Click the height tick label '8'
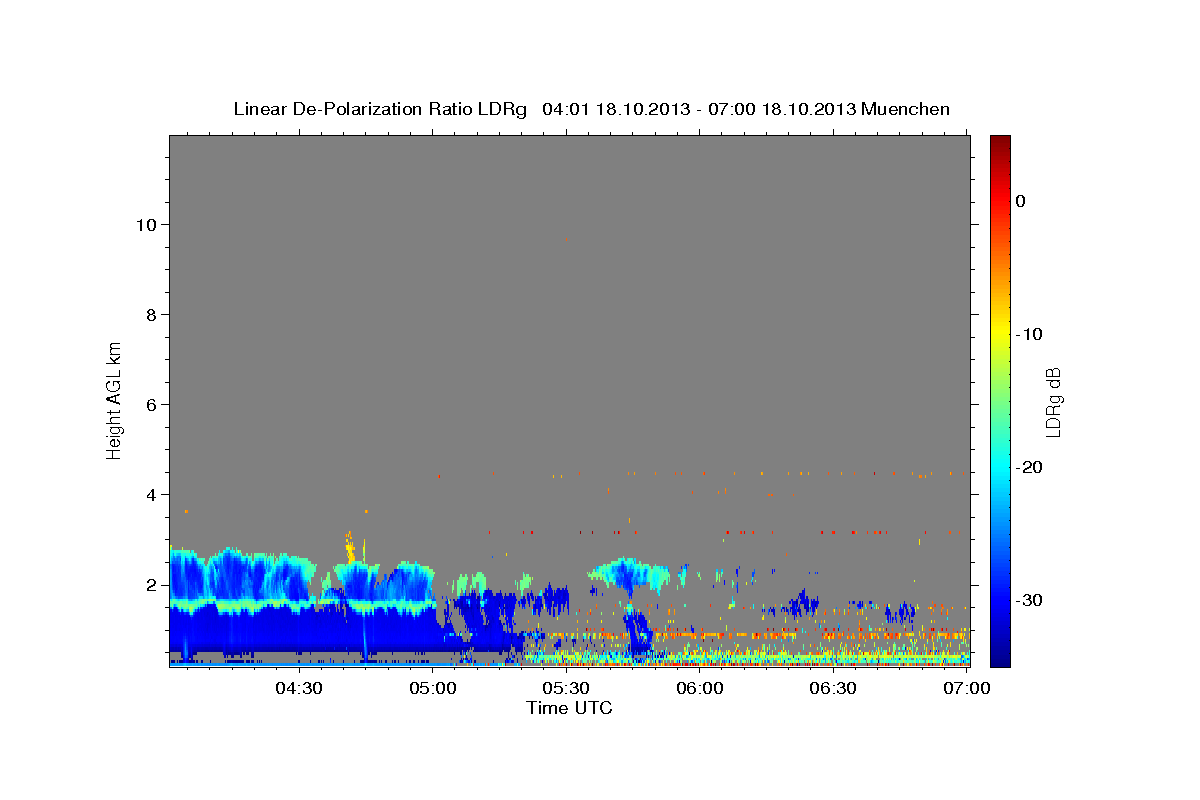Viewport: 1200px width, 800px height. coord(149,314)
